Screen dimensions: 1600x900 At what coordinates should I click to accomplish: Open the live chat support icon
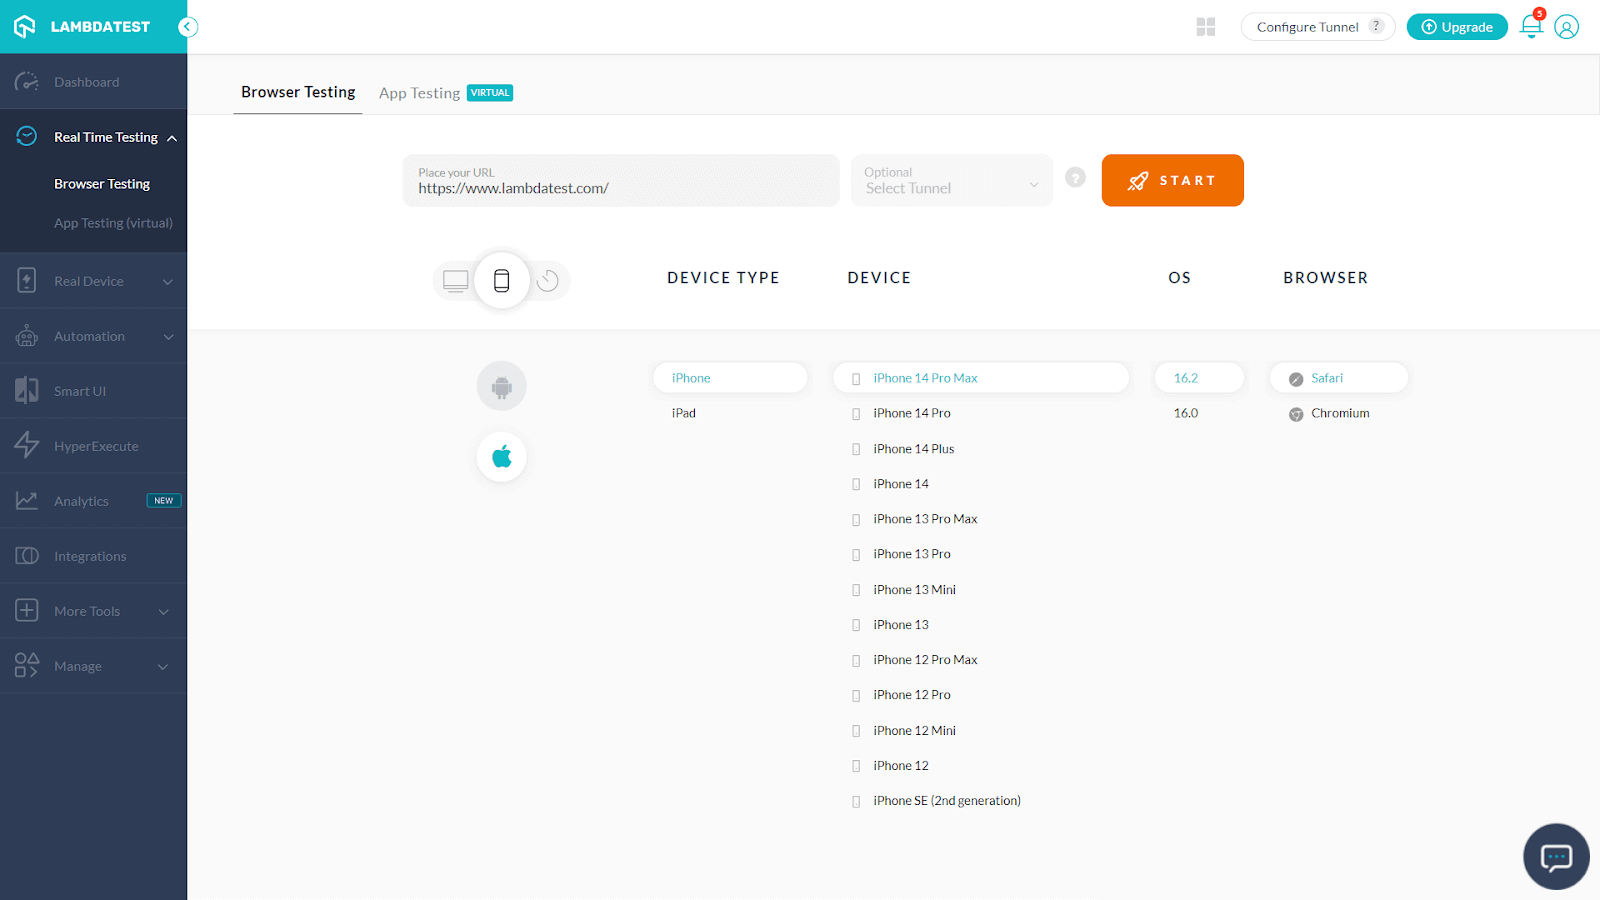click(1556, 857)
